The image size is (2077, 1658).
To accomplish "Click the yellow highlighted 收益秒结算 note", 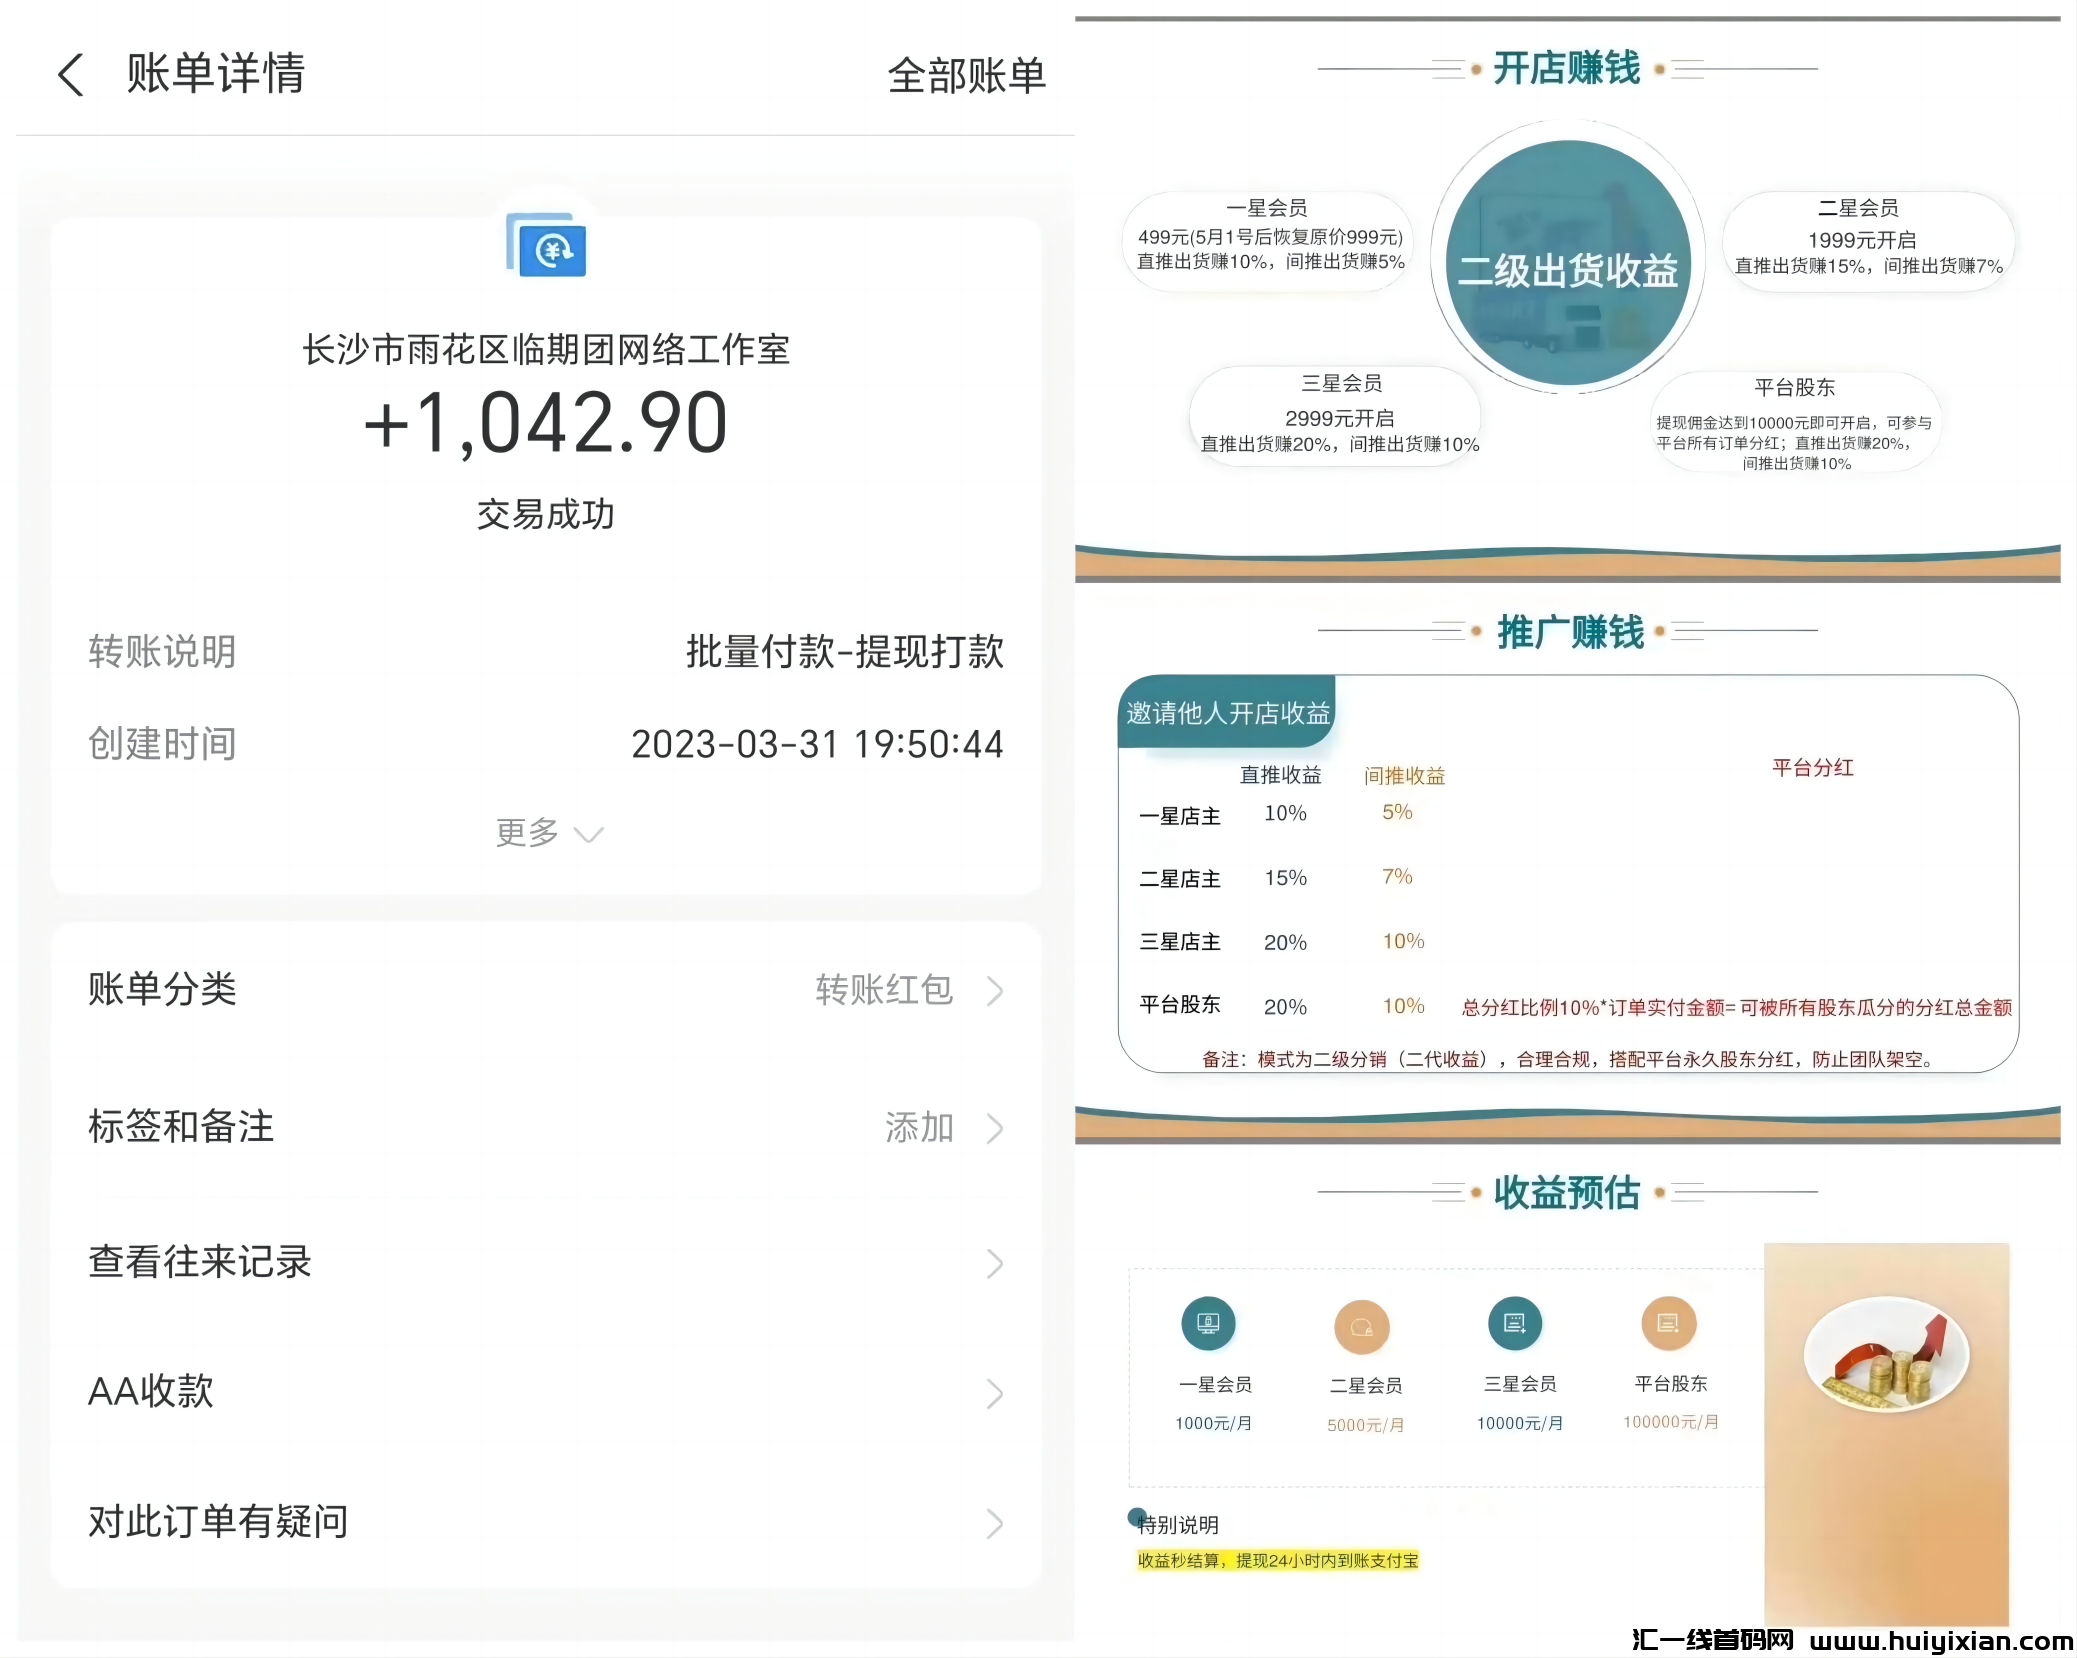I will 1277,1561.
